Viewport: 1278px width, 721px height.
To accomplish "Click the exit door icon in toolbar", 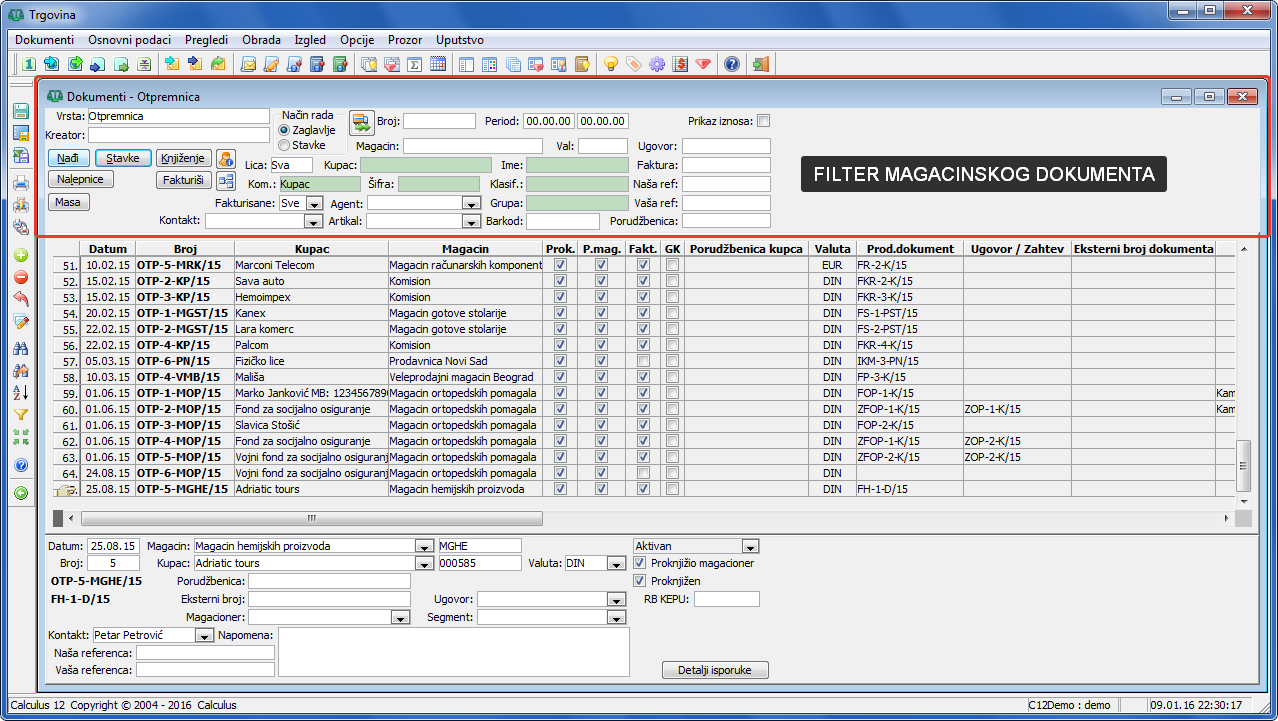I will click(761, 64).
